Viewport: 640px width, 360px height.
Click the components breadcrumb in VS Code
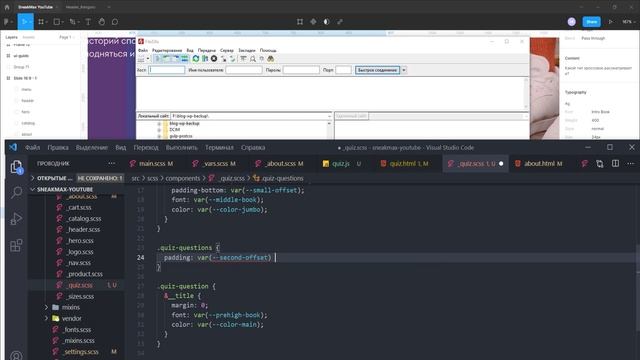[x=182, y=178]
